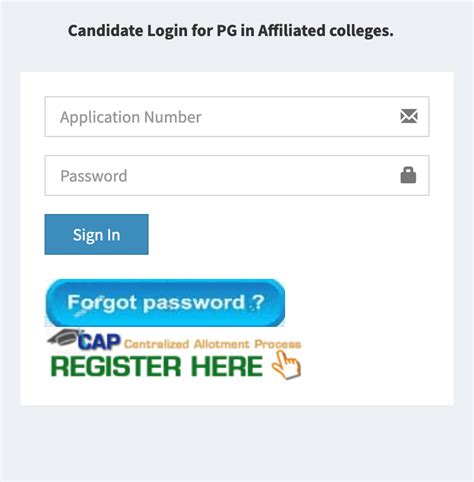Submit login with the Sign In button
Screen dimensions: 474x482
96,234
